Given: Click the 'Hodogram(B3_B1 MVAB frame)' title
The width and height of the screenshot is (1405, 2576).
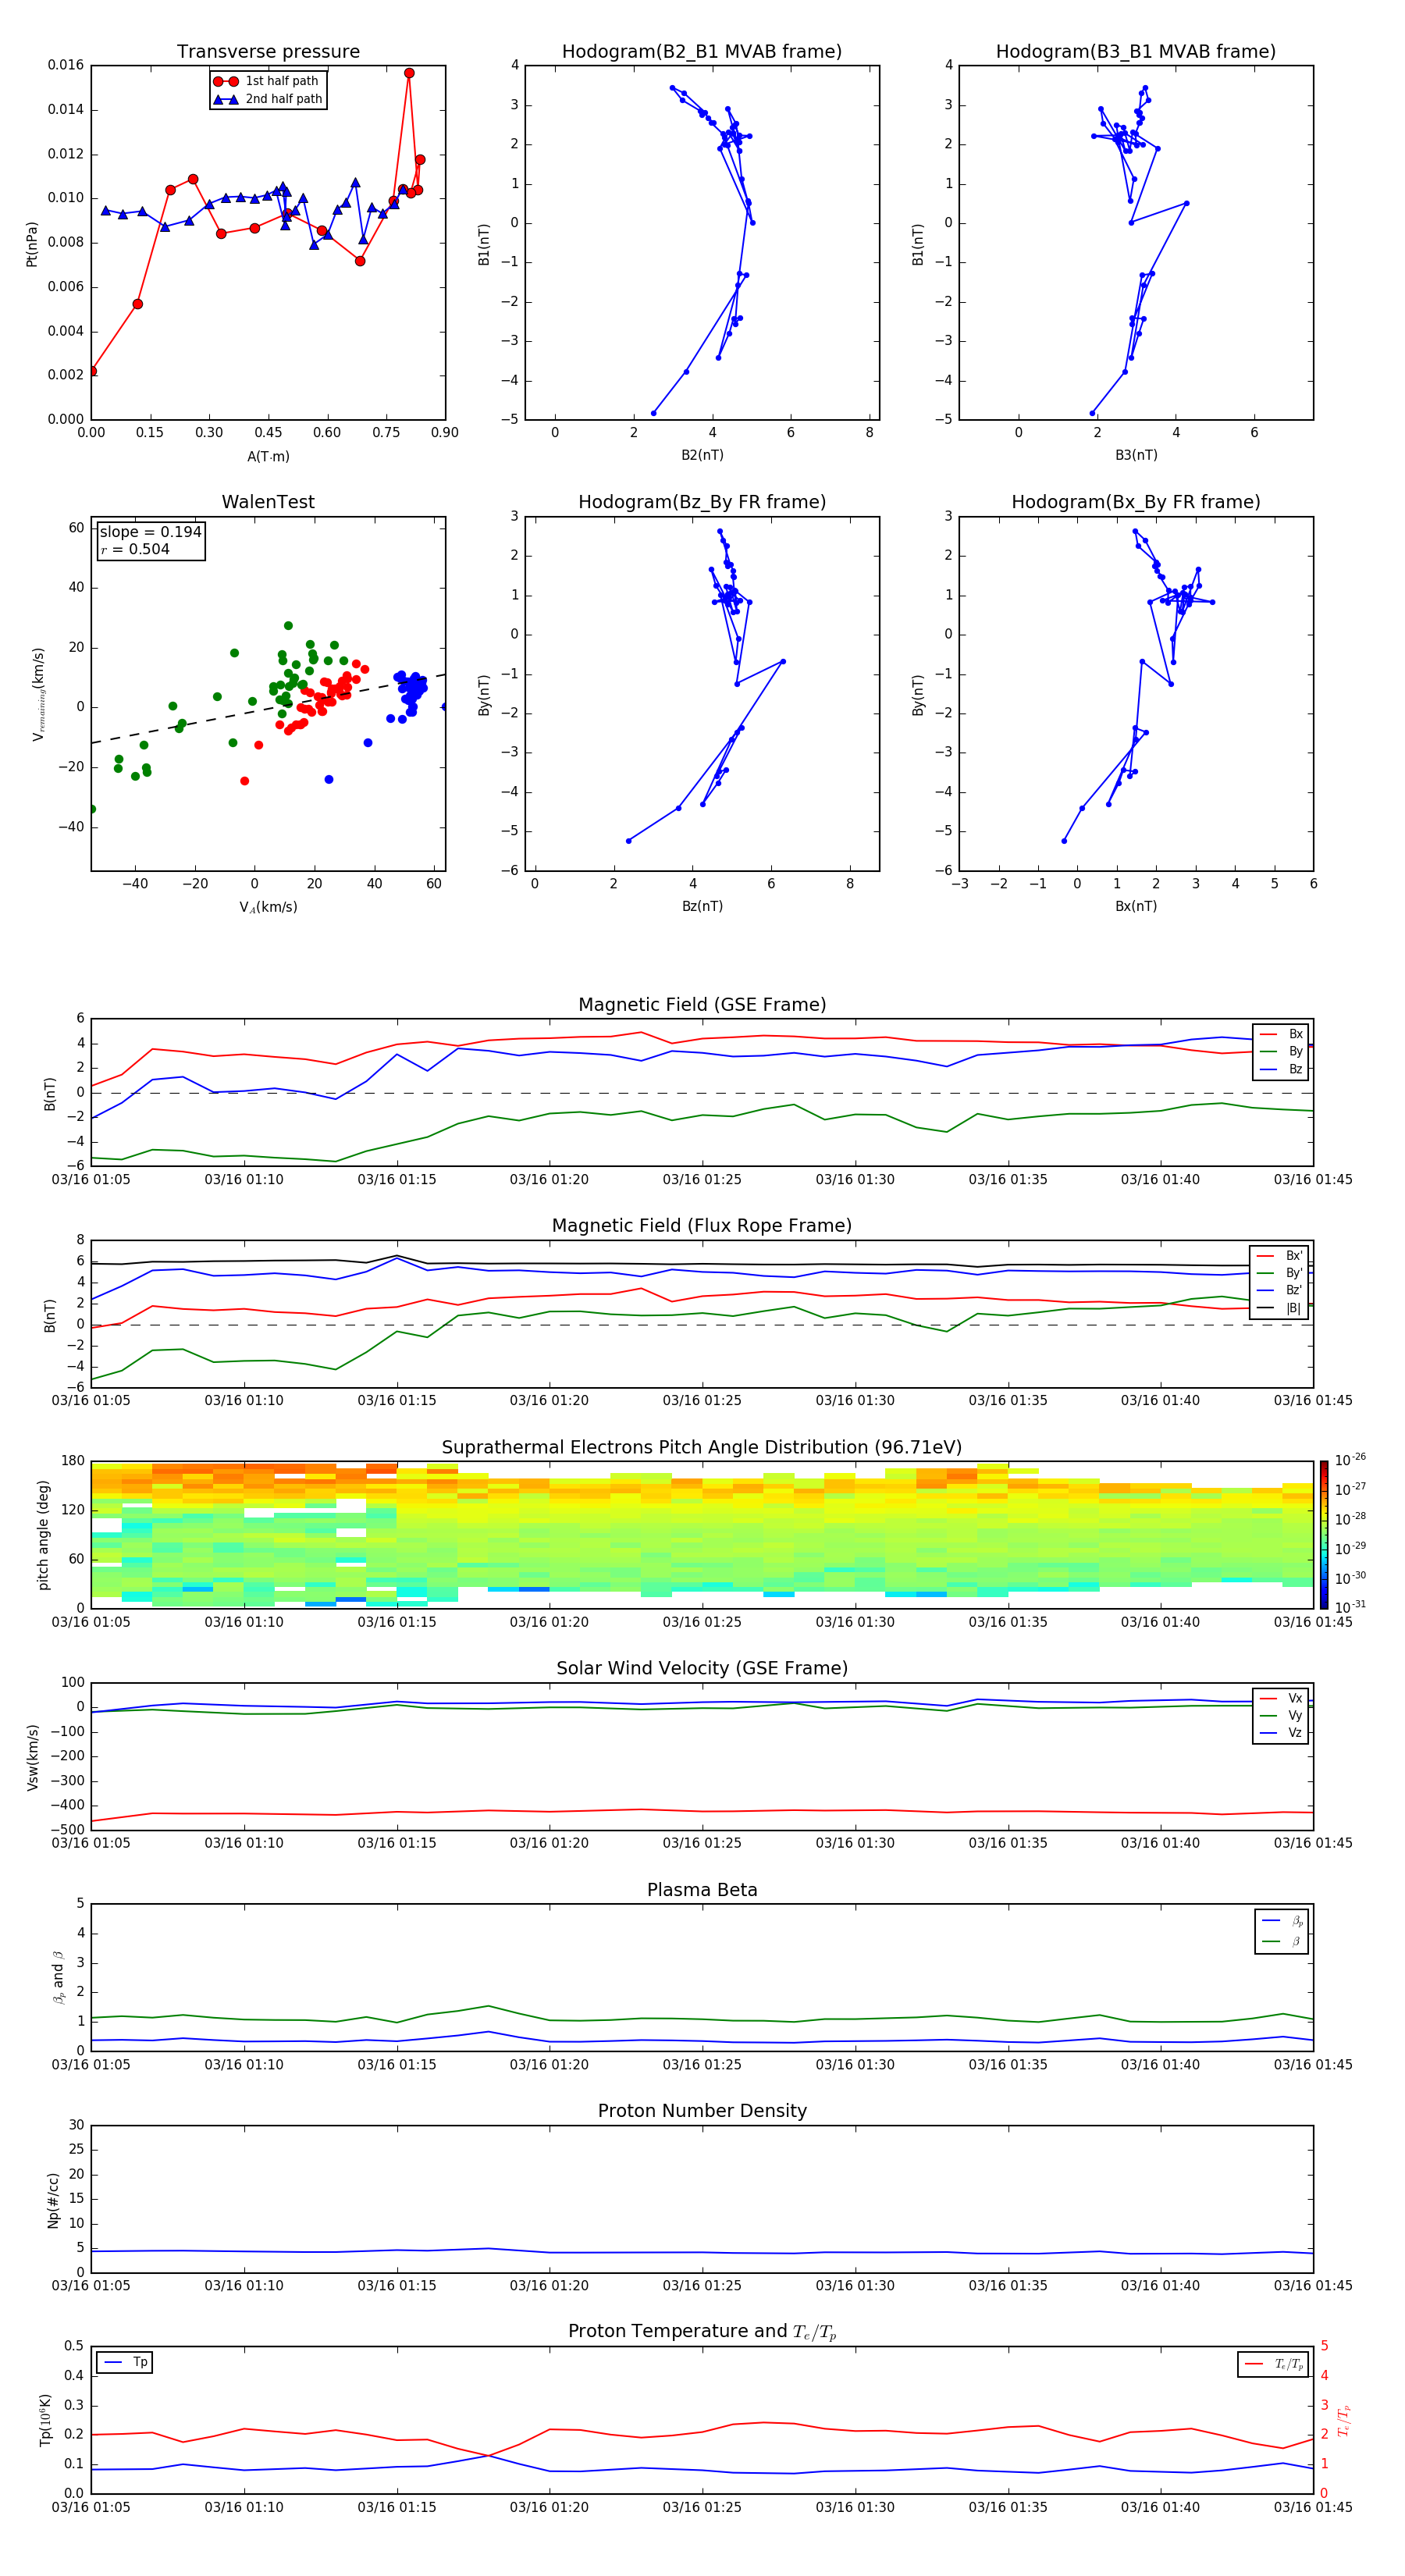Looking at the screenshot, I should 1136,52.
